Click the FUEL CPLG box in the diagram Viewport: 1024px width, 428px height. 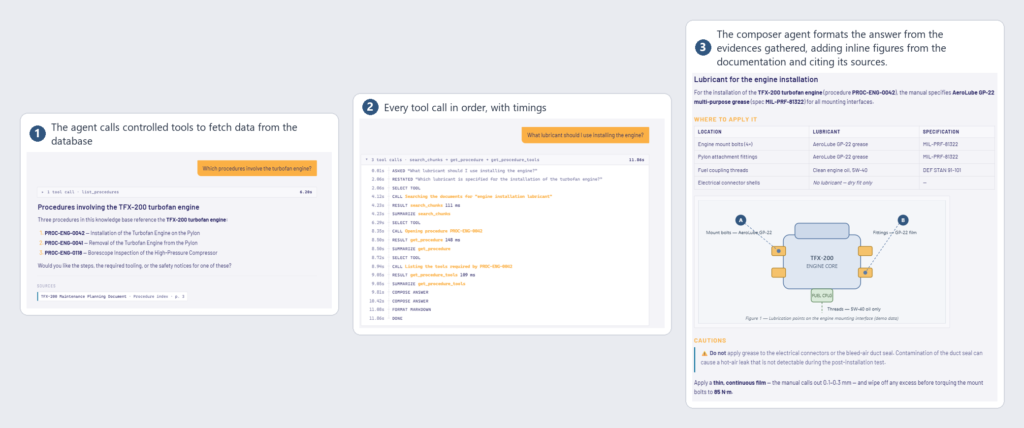click(821, 296)
